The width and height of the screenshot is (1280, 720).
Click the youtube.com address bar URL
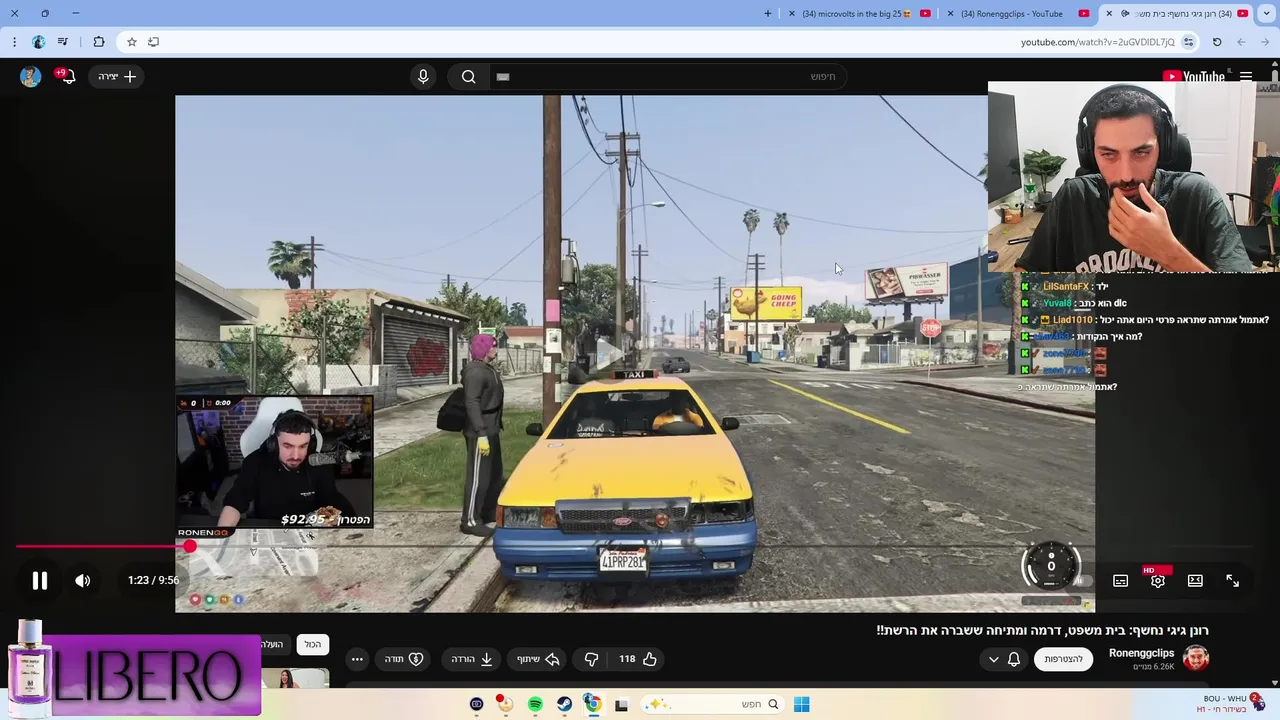point(1097,42)
